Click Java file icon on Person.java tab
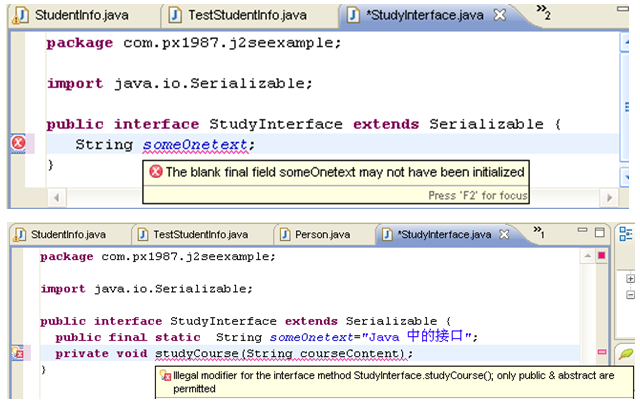 click(285, 235)
